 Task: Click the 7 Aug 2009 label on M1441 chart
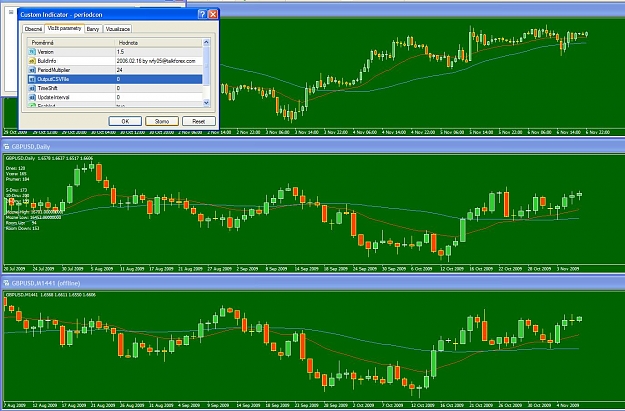click(x=15, y=406)
